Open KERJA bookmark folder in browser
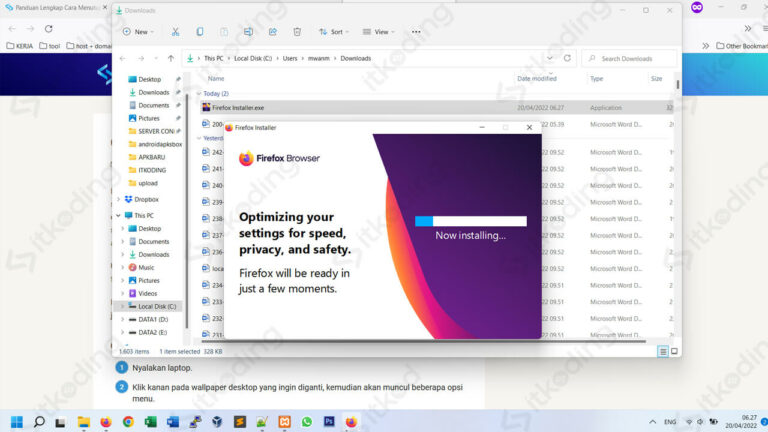The height and width of the screenshot is (432, 768). [20, 46]
